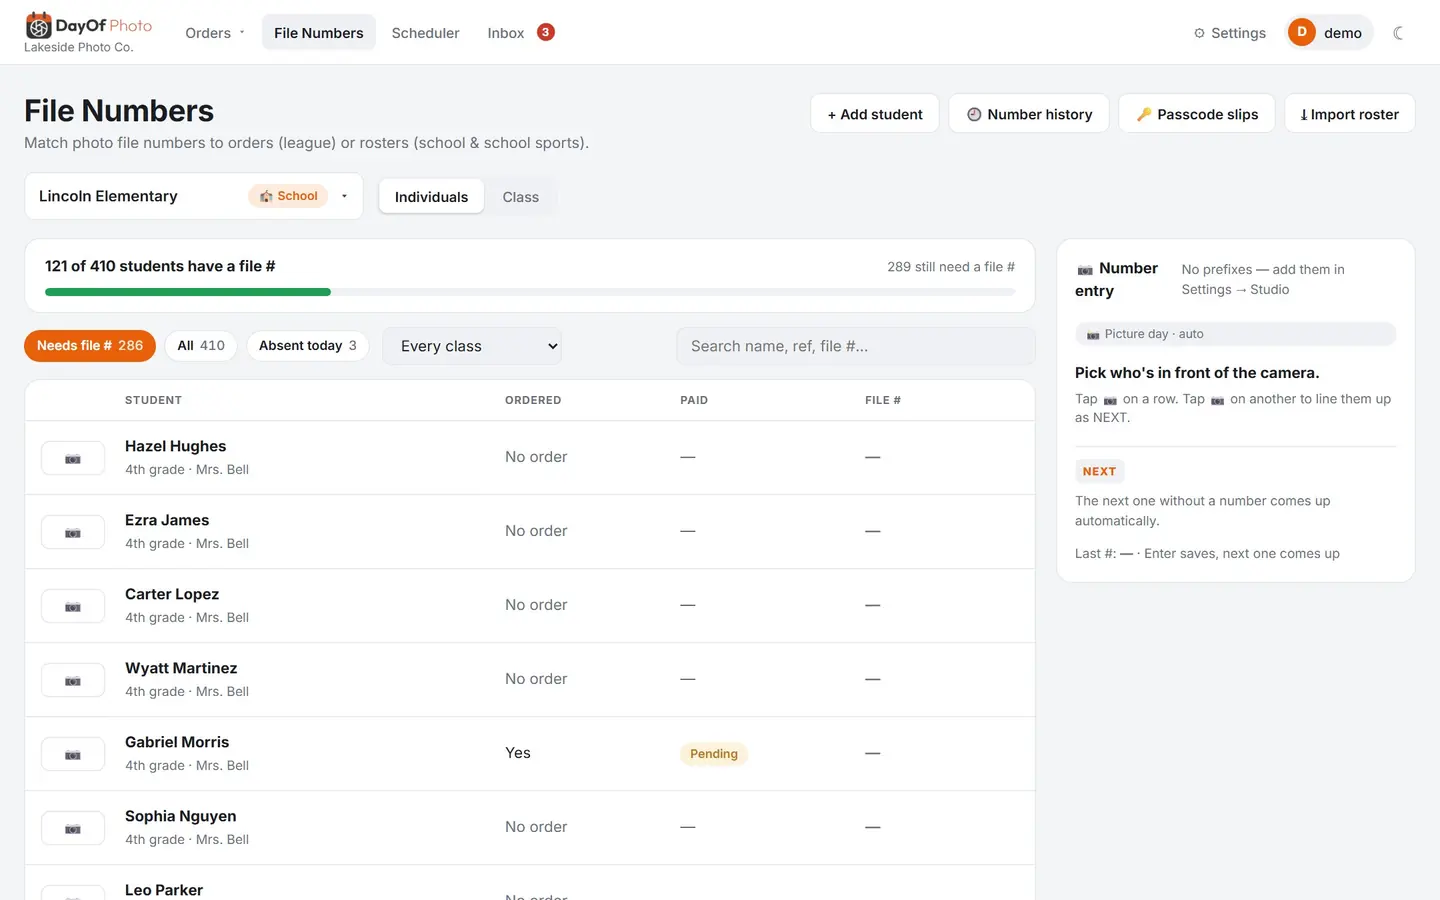1440x900 pixels.
Task: Click the FILE # column header
Action: (883, 400)
